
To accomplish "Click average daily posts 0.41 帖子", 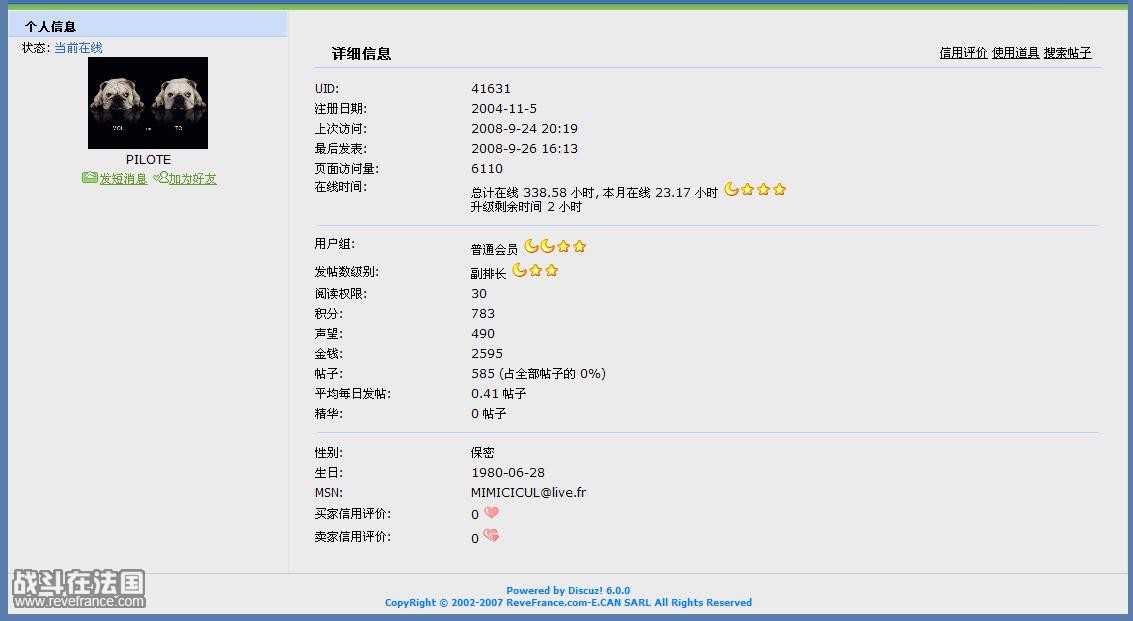I will pos(498,393).
